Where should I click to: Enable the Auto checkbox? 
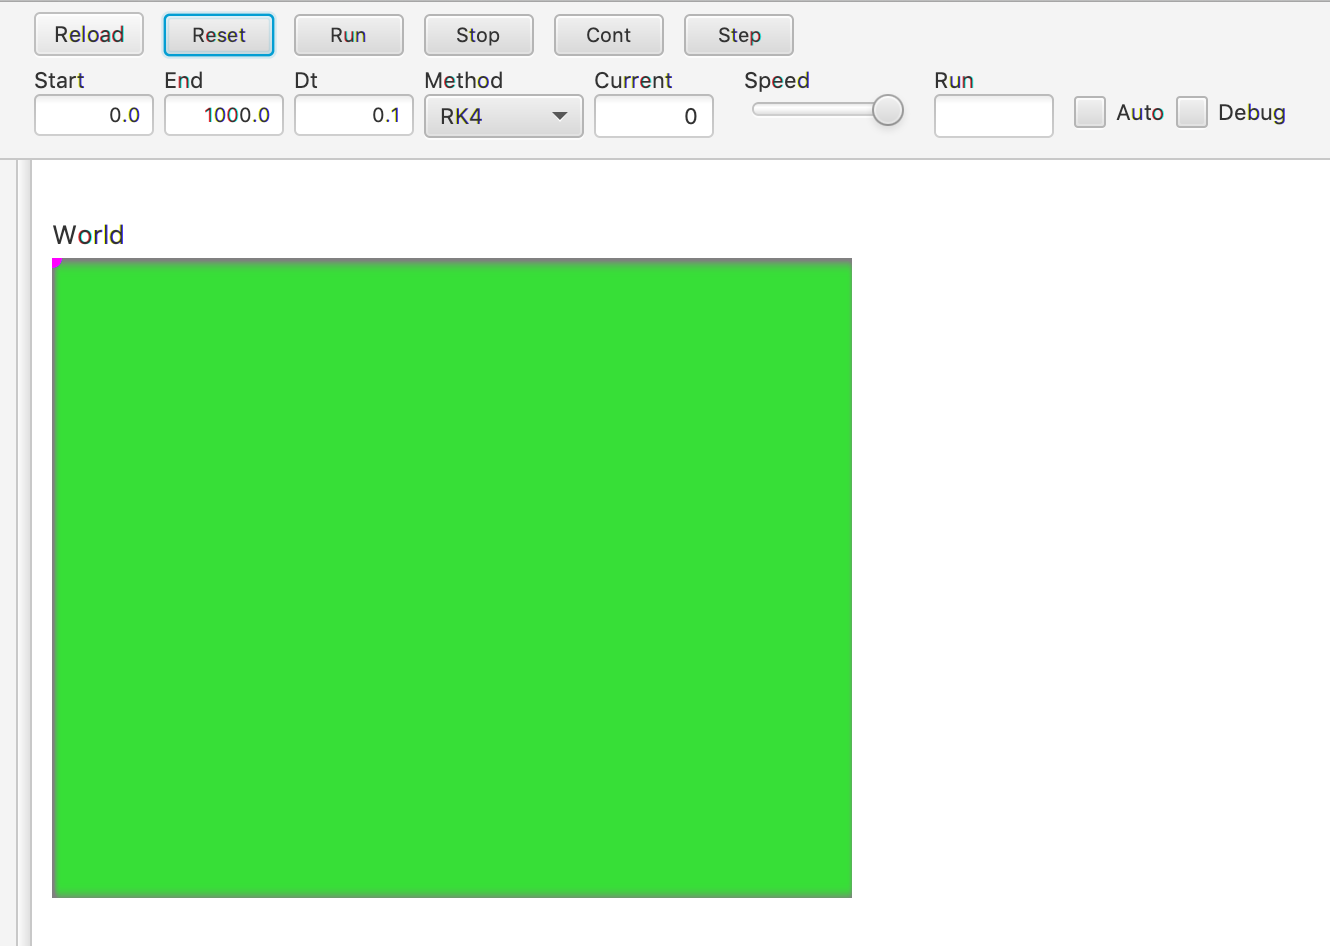1090,112
